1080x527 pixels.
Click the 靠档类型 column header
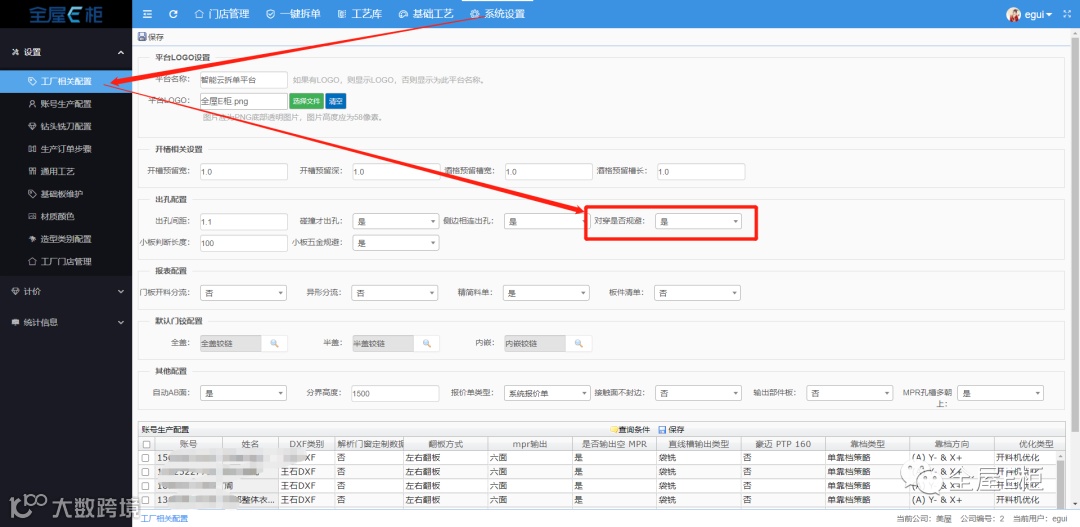click(x=866, y=444)
